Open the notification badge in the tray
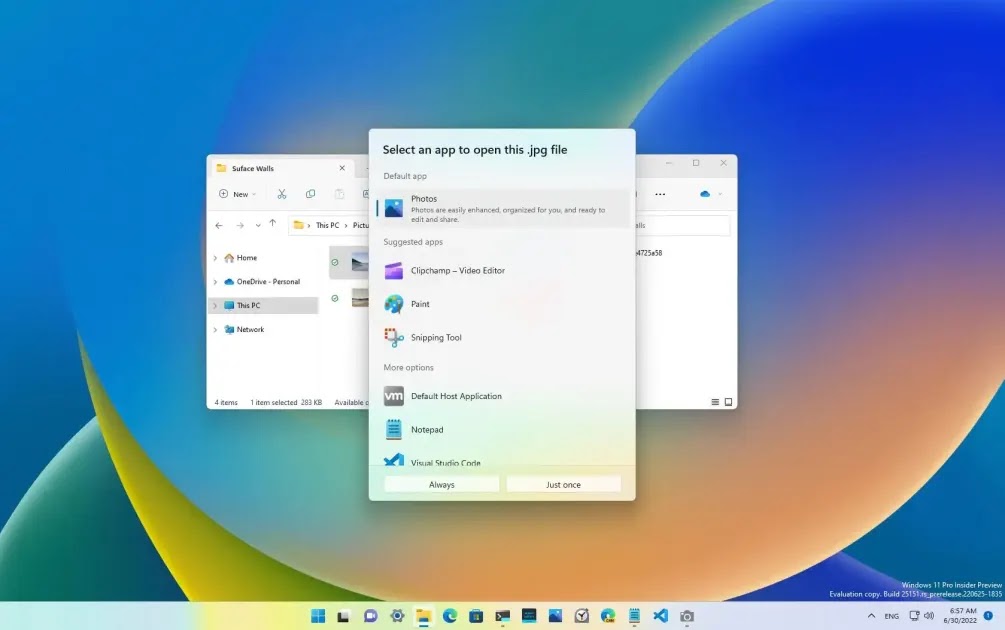Screen dimensions: 1005x630 (988, 615)
